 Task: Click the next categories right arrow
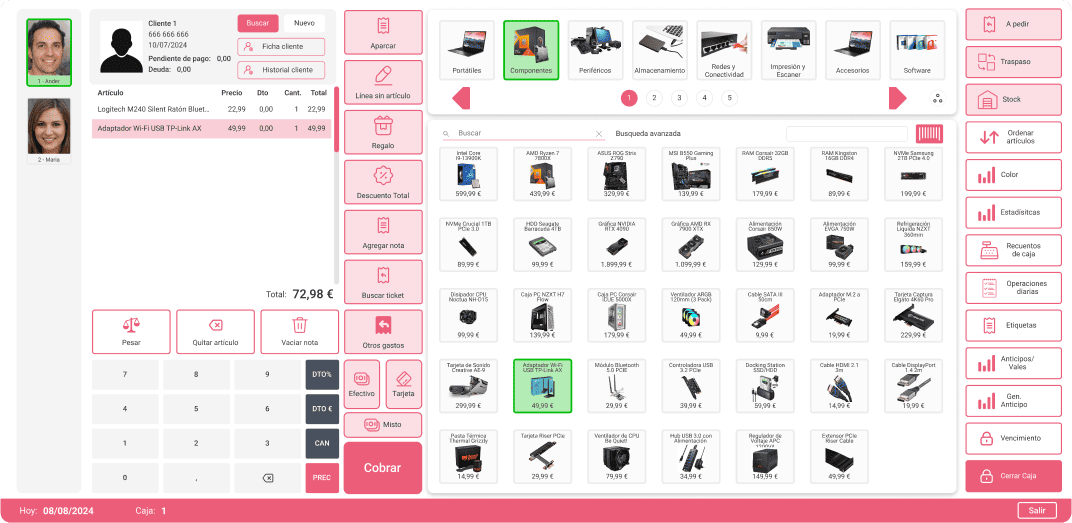coord(898,98)
